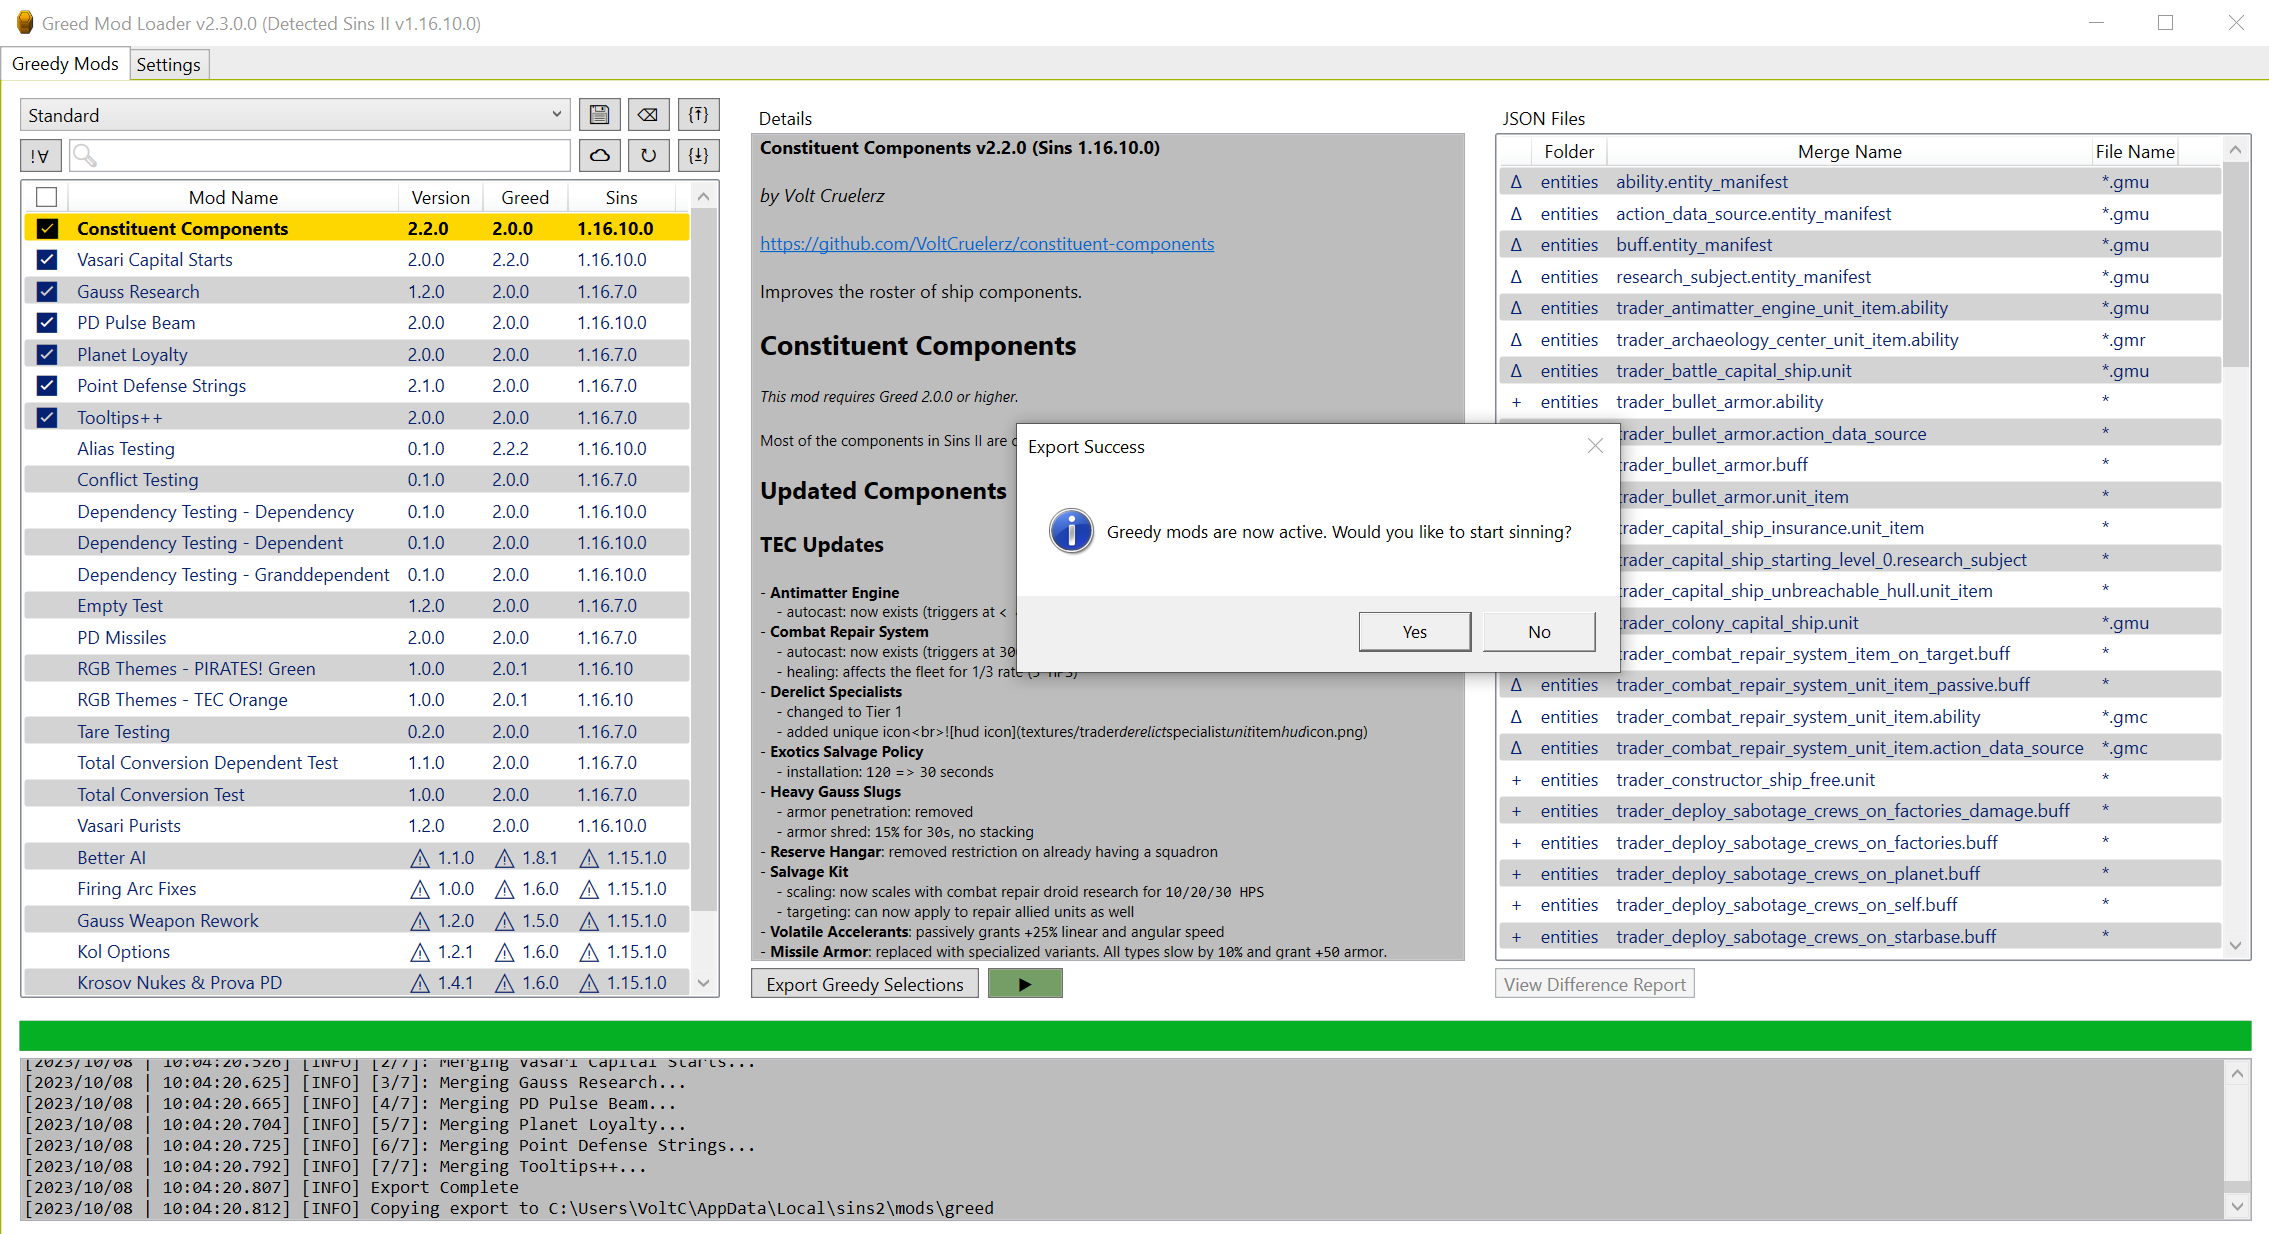The image size is (2269, 1234).
Task: Refresh the mod list
Action: [x=648, y=155]
